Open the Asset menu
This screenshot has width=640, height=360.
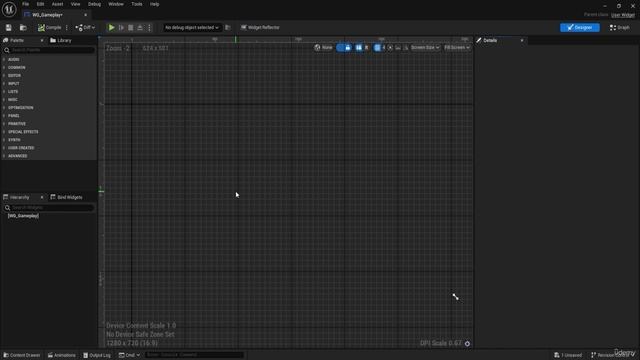click(57, 4)
